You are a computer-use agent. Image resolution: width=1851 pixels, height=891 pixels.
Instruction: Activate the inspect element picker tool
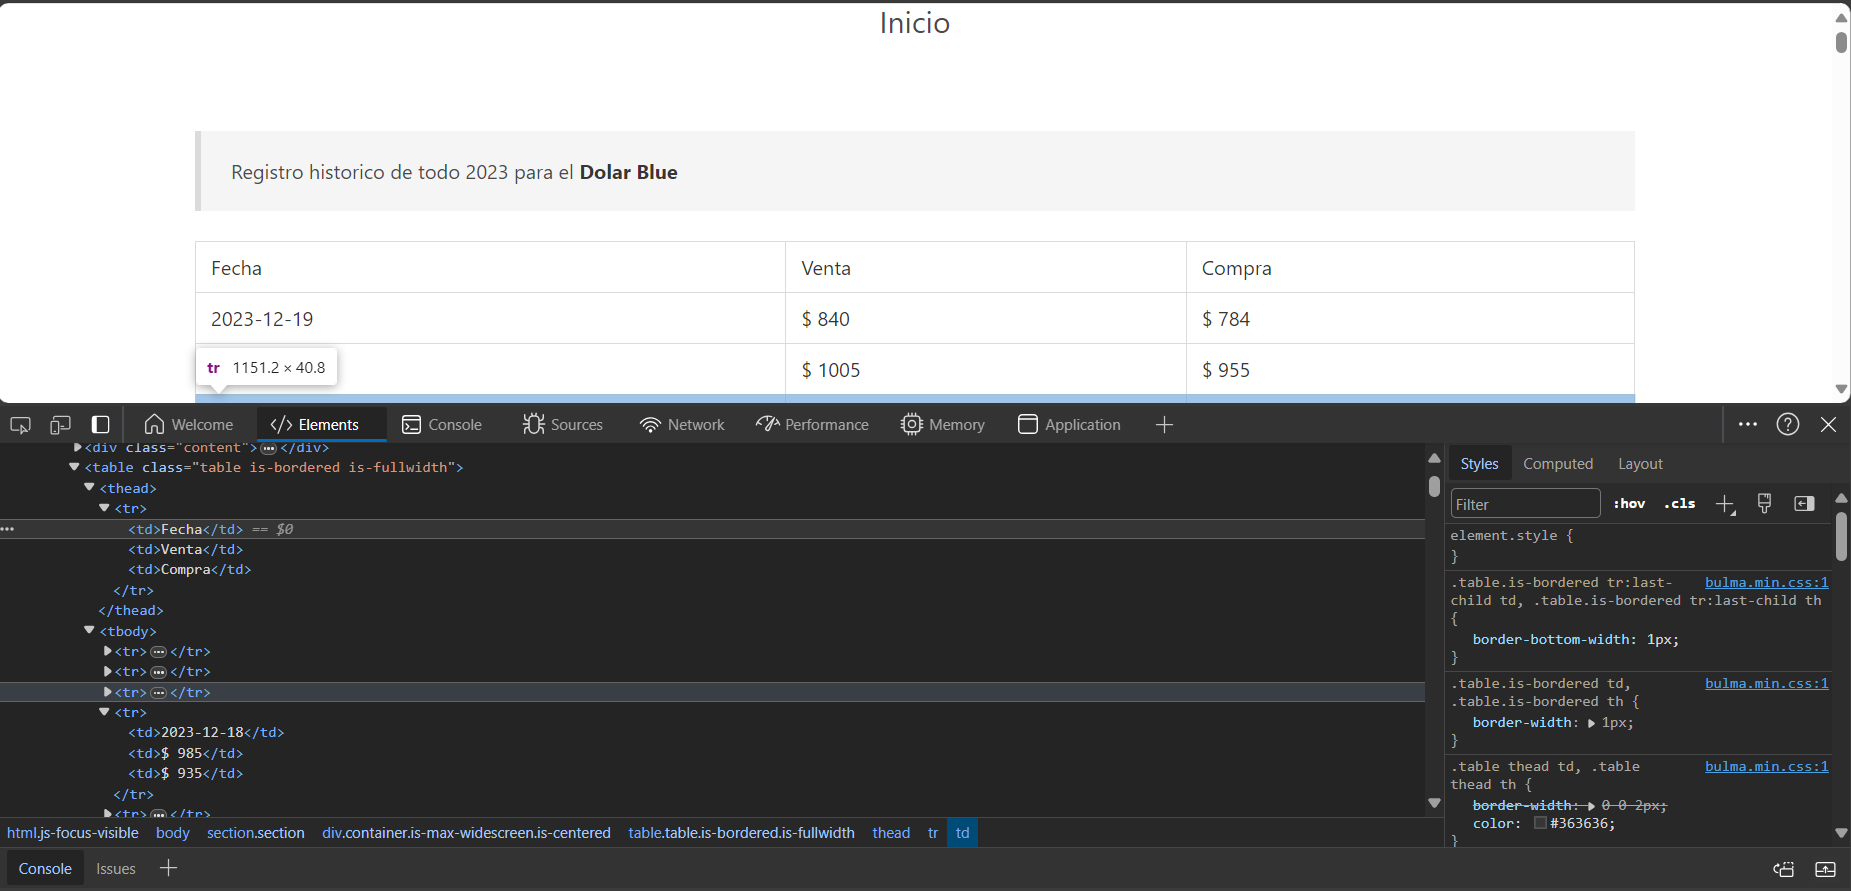[20, 425]
